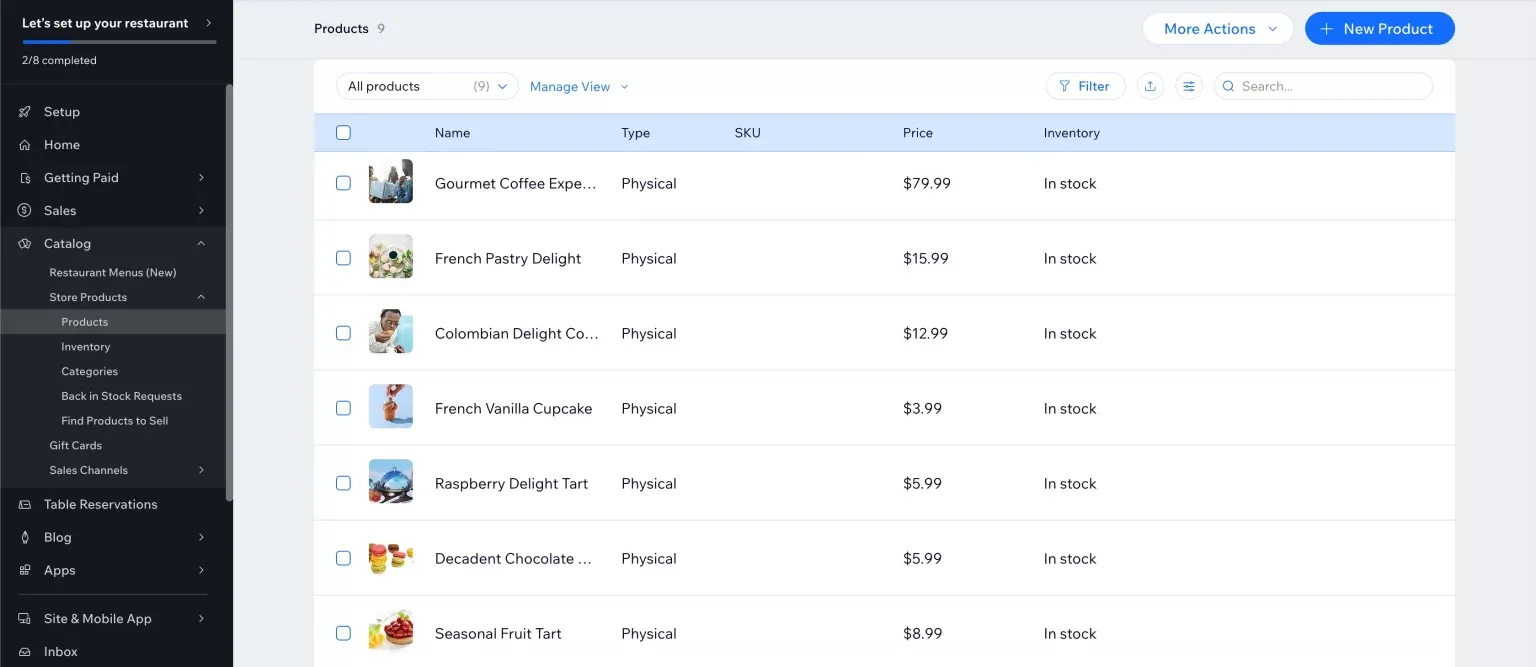Click the Sales dollar icon in sidebar
Image resolution: width=1536 pixels, height=667 pixels.
click(x=24, y=210)
